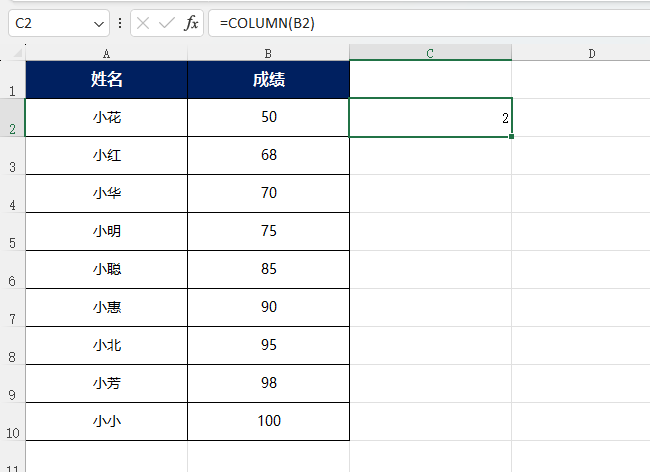Screen dimensions: 650x472
Task: Select column A header
Action: (107, 53)
